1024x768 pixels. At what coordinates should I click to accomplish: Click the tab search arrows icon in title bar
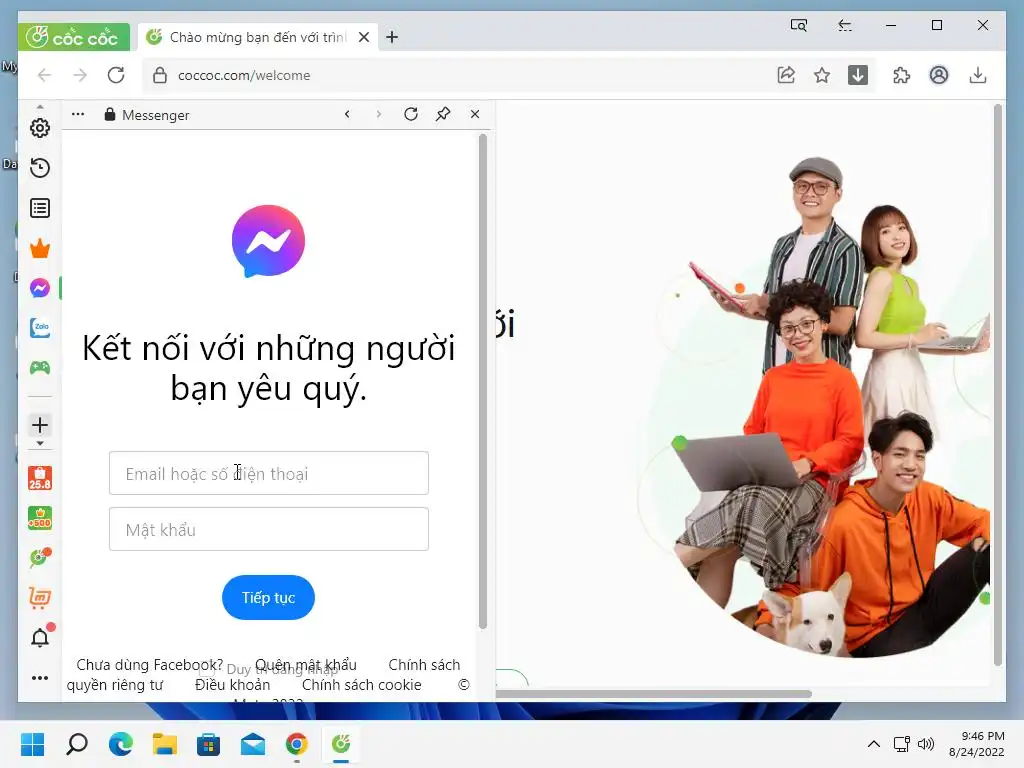[x=844, y=25]
